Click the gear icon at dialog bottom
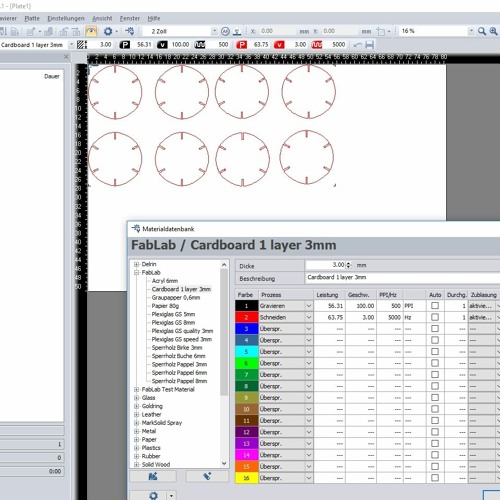500x500 pixels. tap(153, 496)
